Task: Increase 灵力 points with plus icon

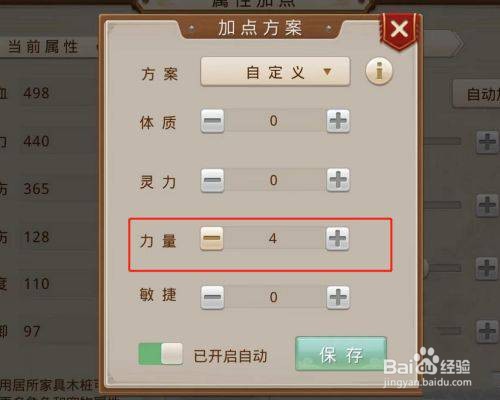Action: coord(338,180)
